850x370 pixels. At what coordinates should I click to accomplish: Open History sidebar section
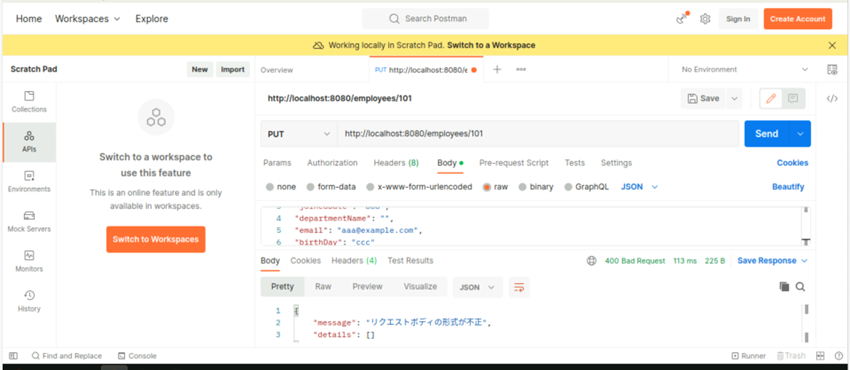coord(29,301)
